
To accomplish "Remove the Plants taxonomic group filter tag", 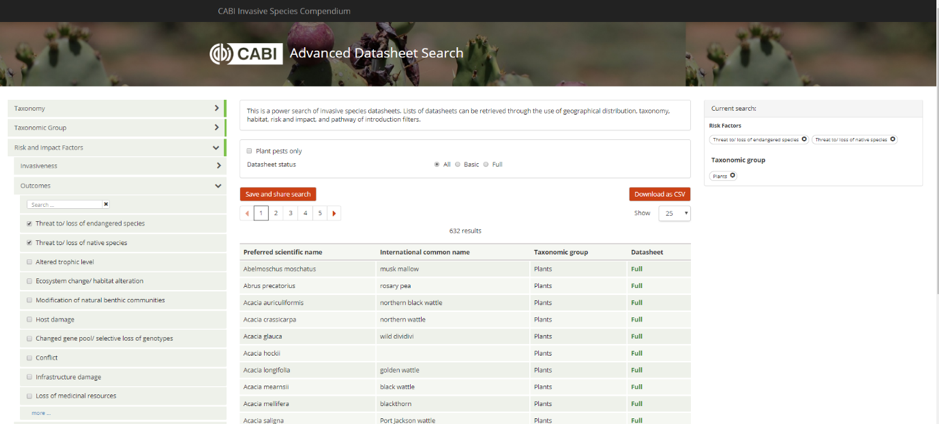I will tap(732, 175).
